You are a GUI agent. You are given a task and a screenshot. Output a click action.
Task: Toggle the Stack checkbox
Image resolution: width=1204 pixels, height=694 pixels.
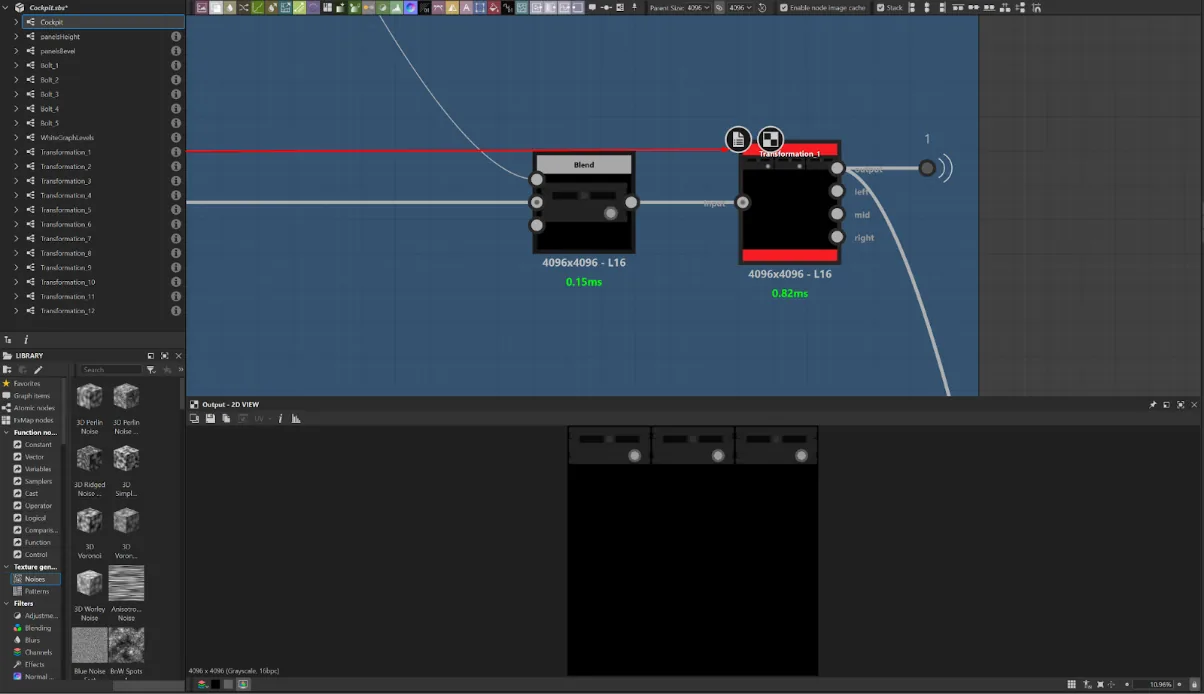coord(880,7)
